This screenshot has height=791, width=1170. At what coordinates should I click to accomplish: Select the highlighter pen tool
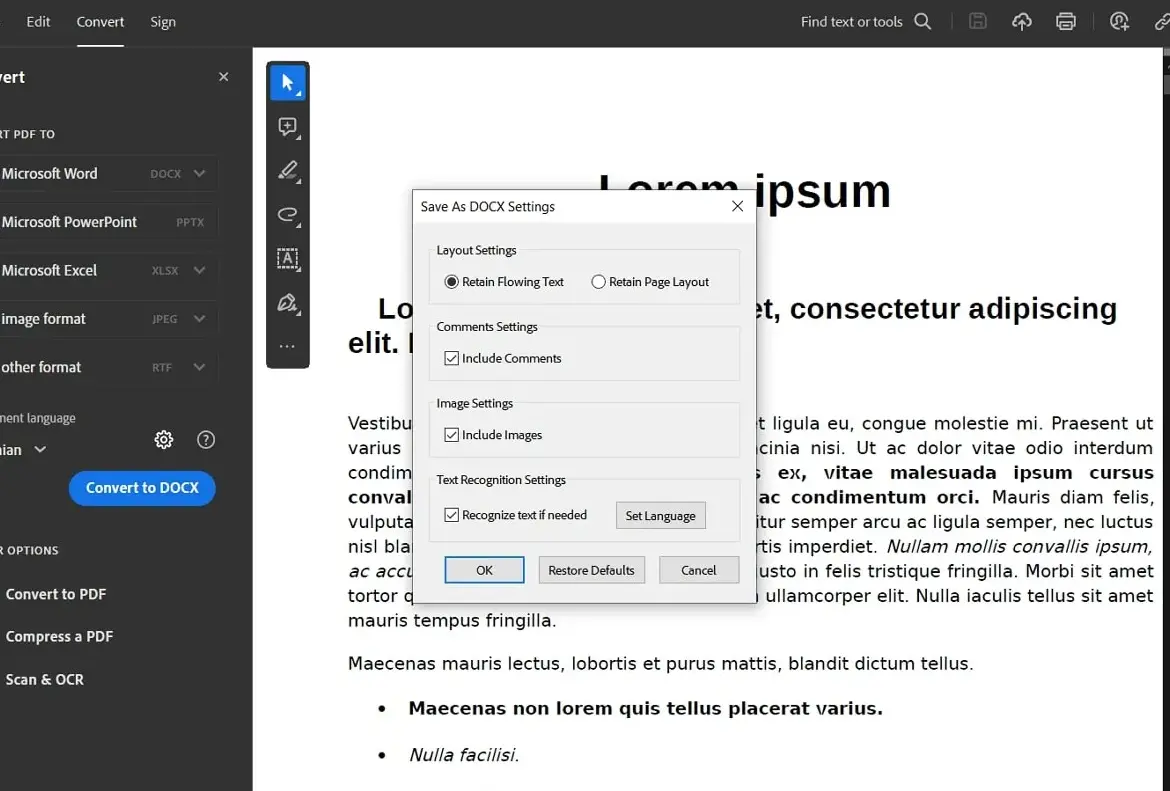click(x=287, y=171)
